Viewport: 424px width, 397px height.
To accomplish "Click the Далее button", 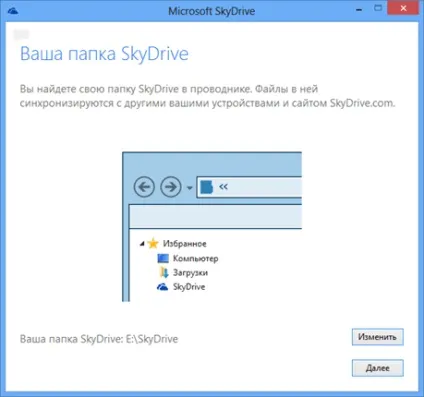I will click(378, 368).
